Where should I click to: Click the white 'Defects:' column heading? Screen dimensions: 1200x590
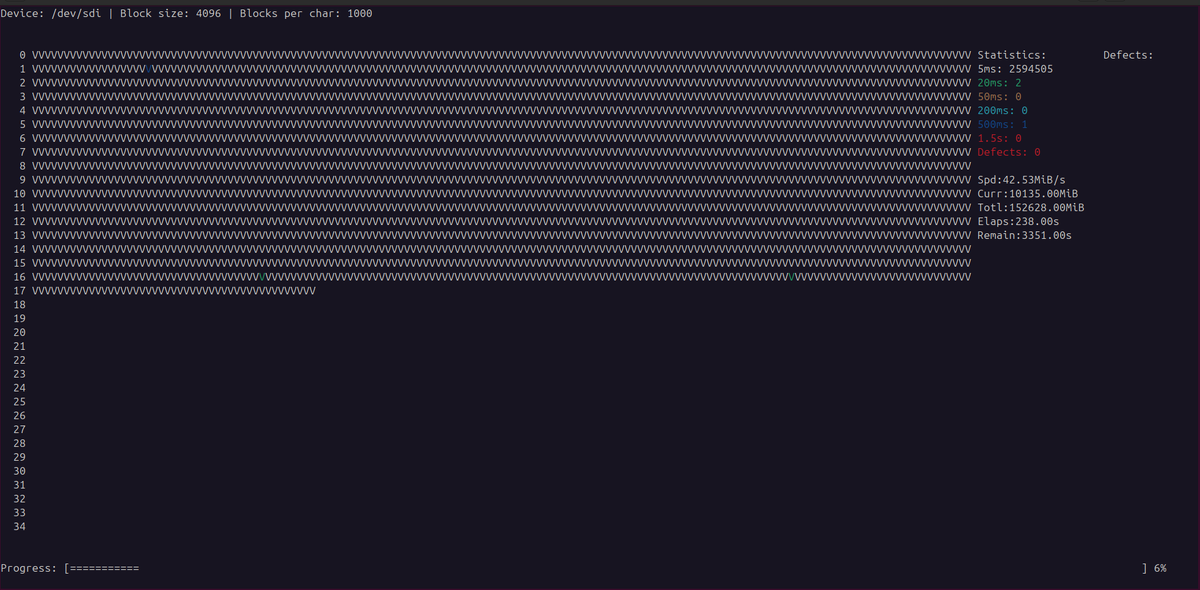click(x=1128, y=55)
